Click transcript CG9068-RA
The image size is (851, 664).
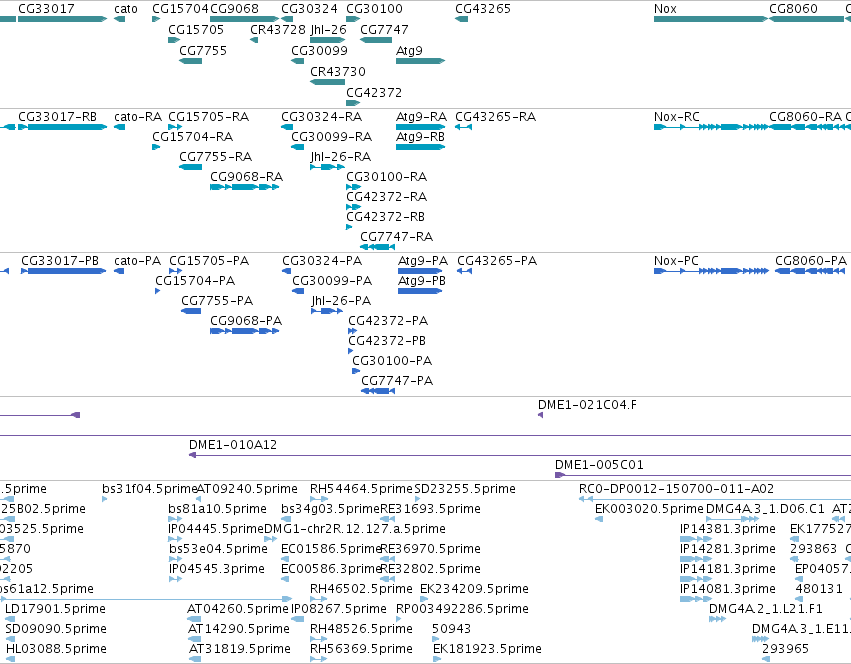click(x=244, y=187)
